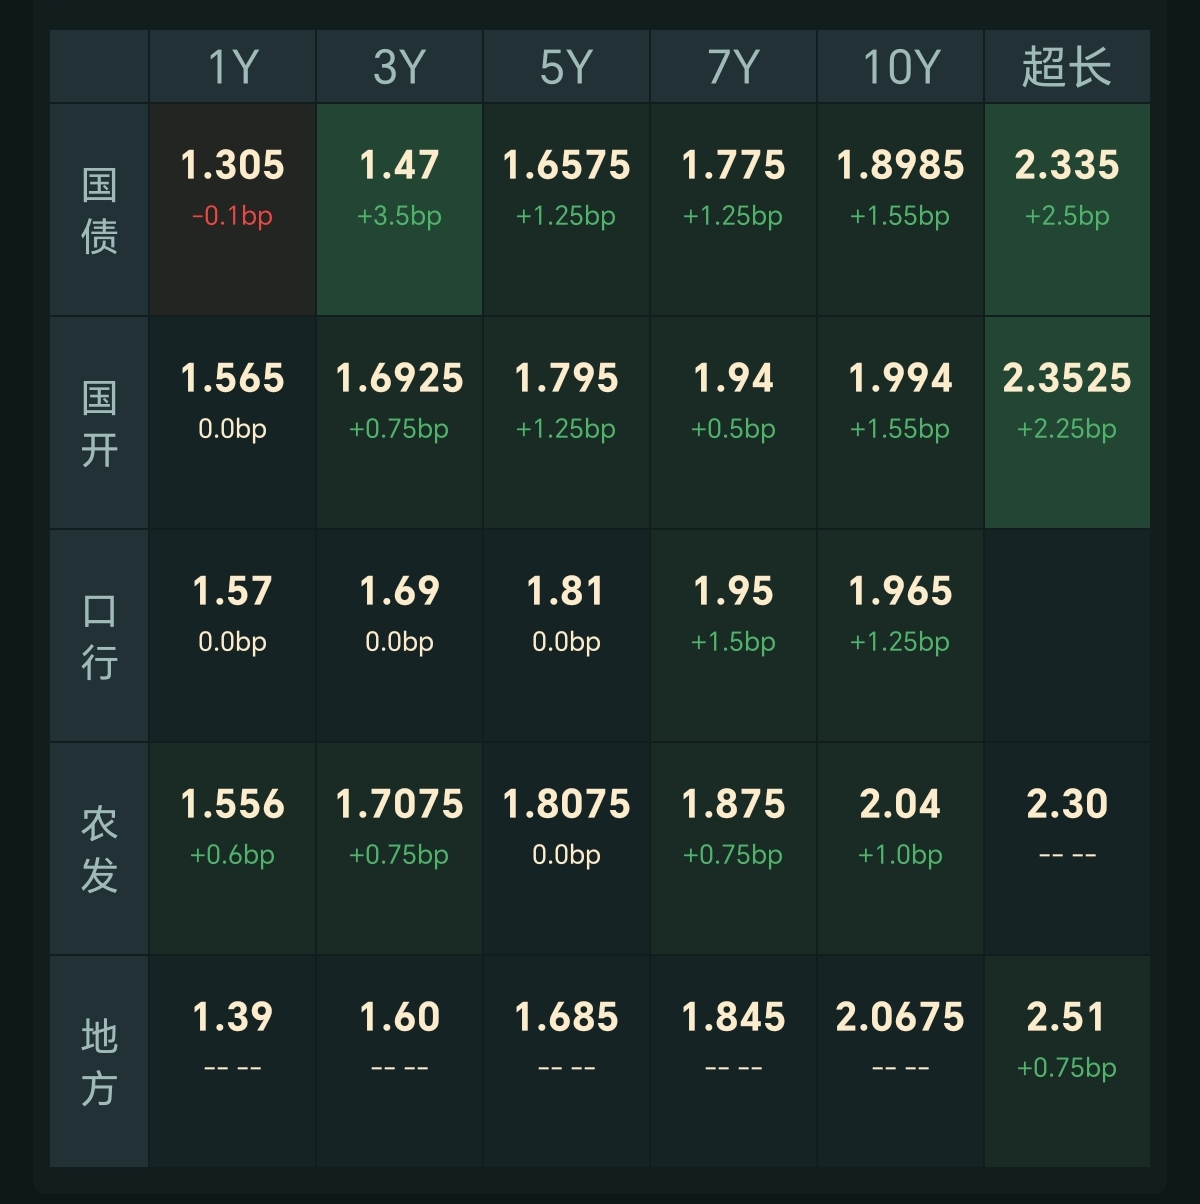Click the 5Y column header
This screenshot has width=1200, height=1204.
[x=566, y=67]
